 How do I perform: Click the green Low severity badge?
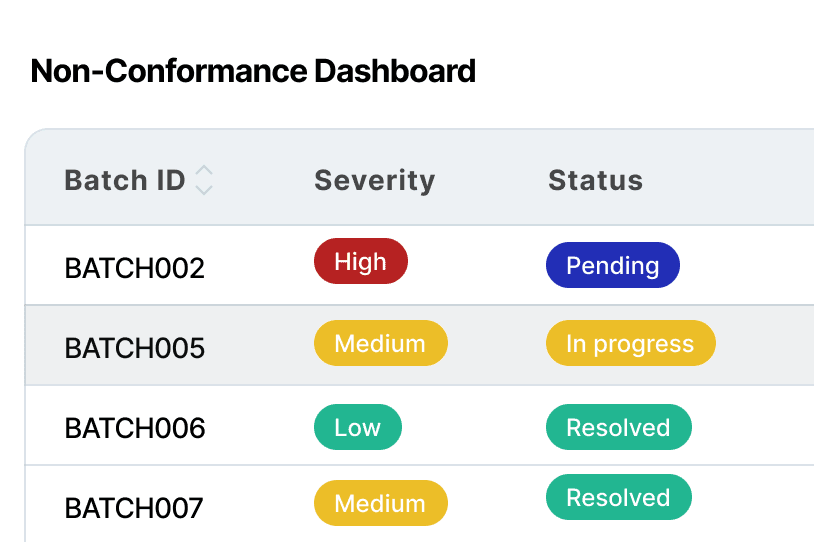tap(358, 427)
